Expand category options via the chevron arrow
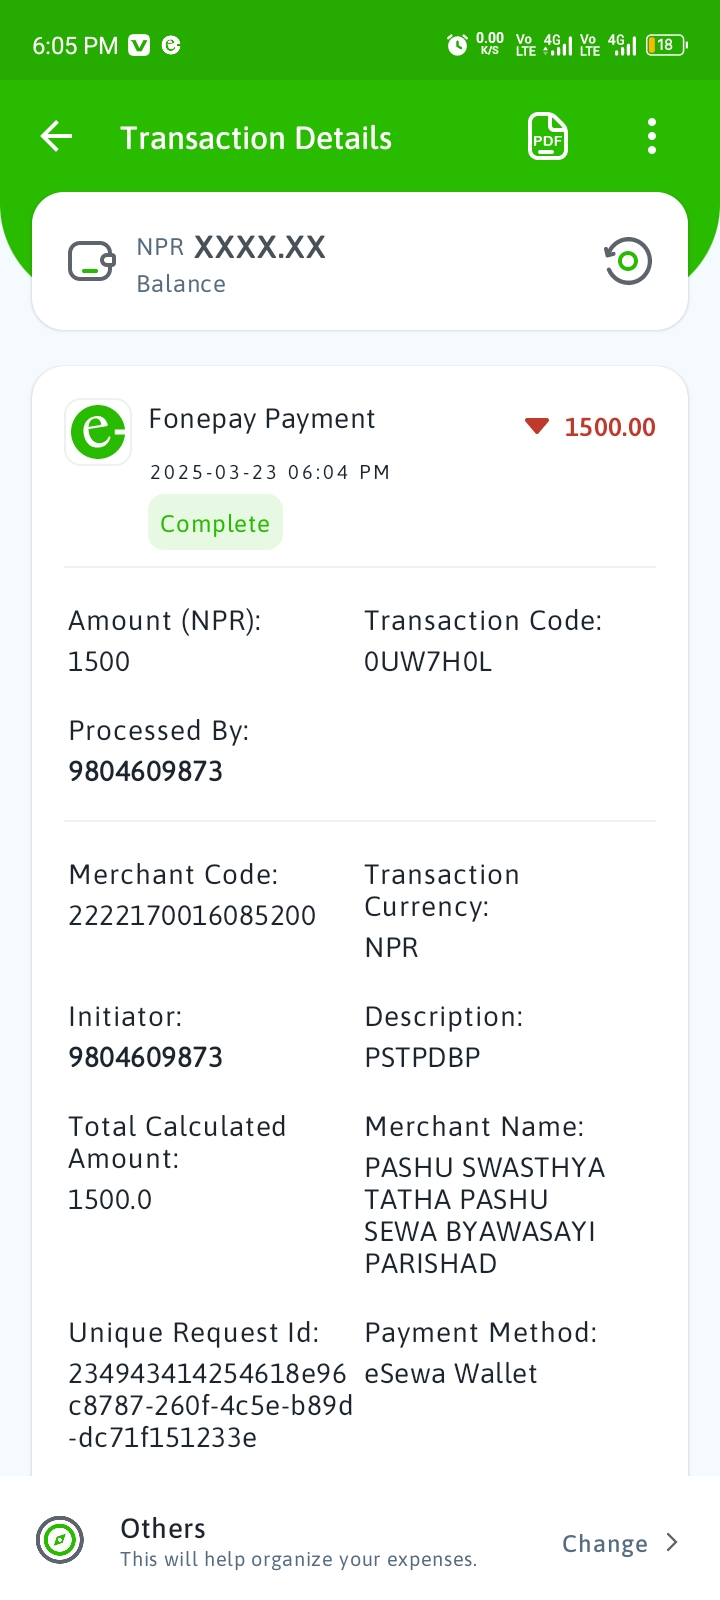This screenshot has height=1600, width=720. [672, 1543]
